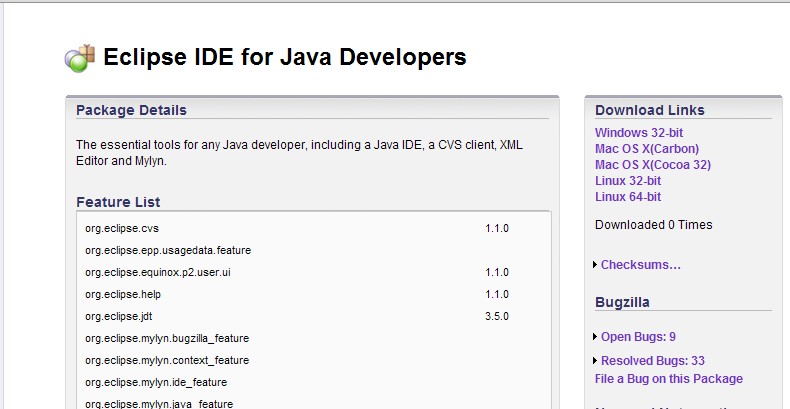
Task: Click the 1.1.0 version beside org.eclipse.help
Action: [497, 294]
